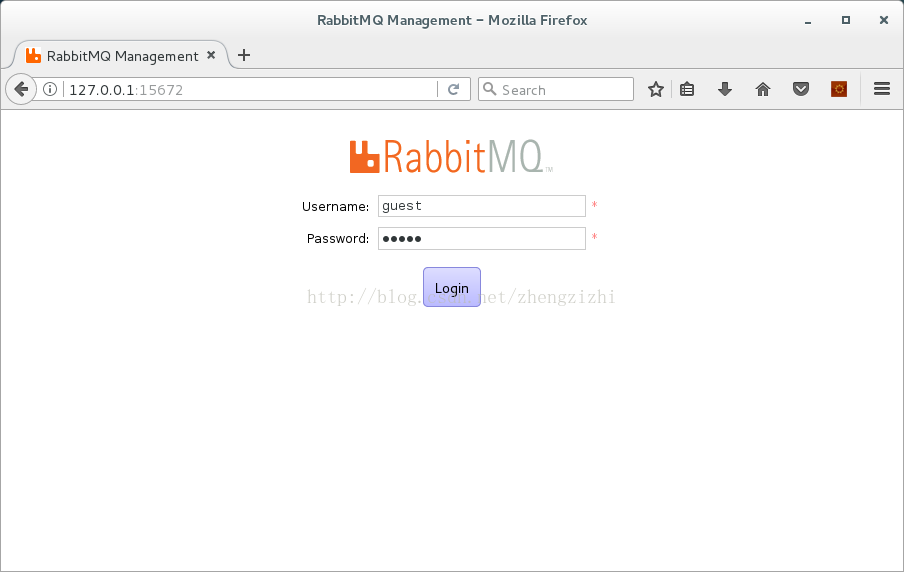904x572 pixels.
Task: Focus the Firefox Search field
Action: click(556, 89)
